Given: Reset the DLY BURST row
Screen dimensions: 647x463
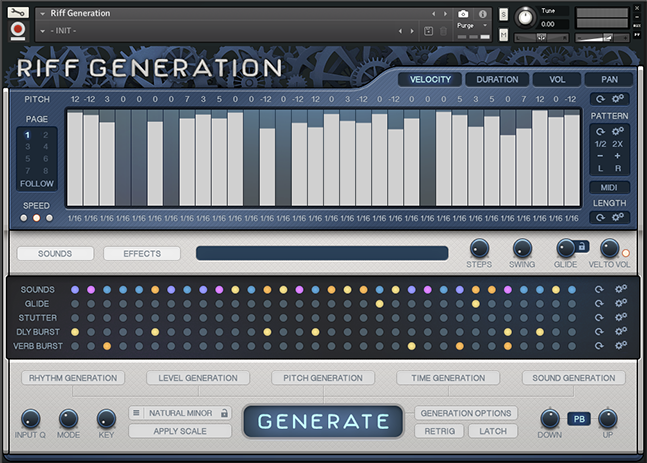Looking at the screenshot, I should click(599, 332).
